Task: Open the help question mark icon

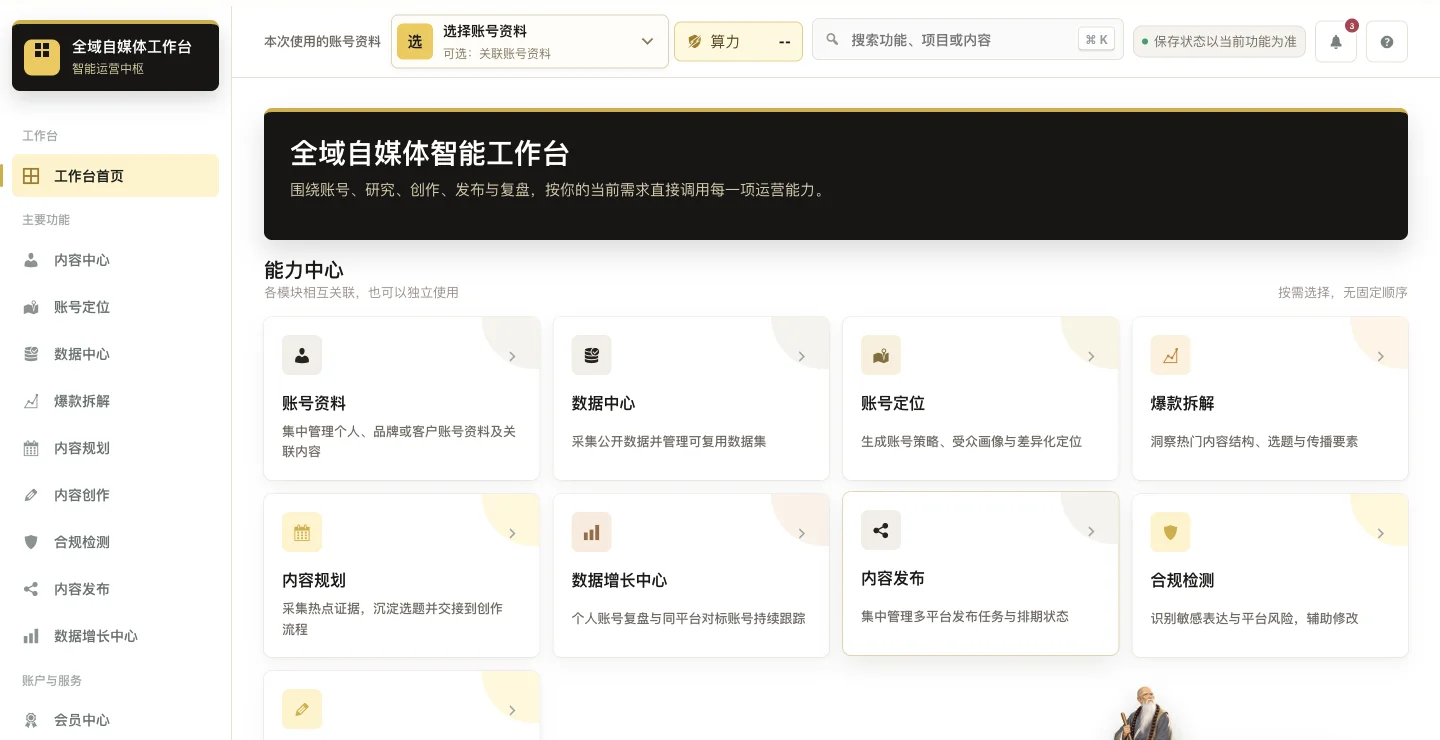Action: [x=1387, y=42]
